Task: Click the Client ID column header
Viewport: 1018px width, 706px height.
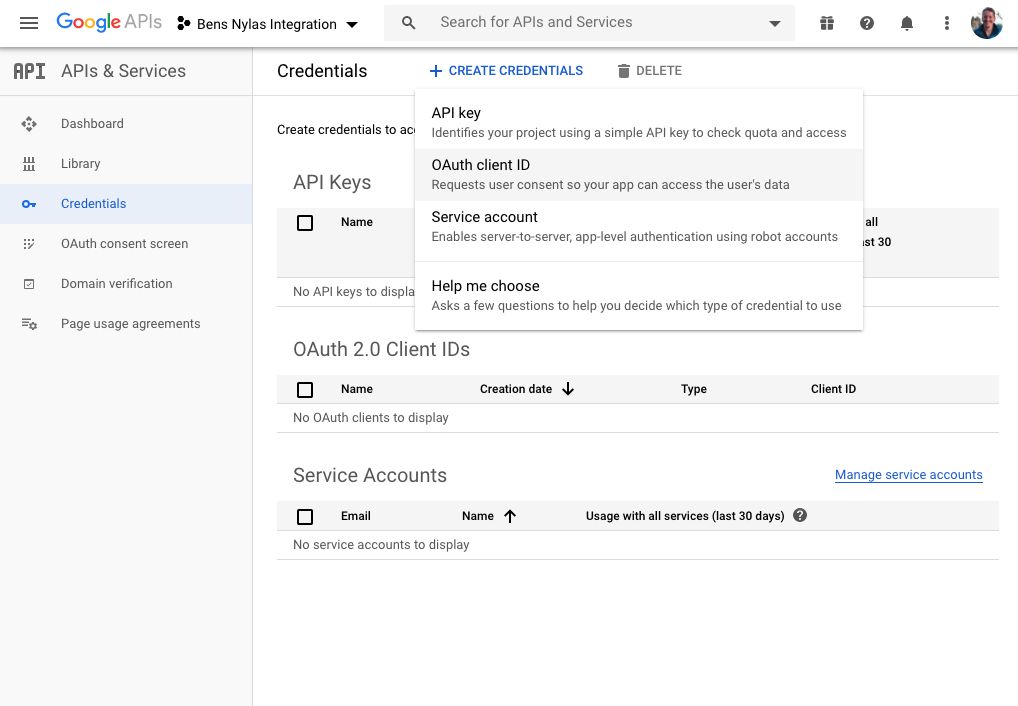Action: (x=833, y=389)
